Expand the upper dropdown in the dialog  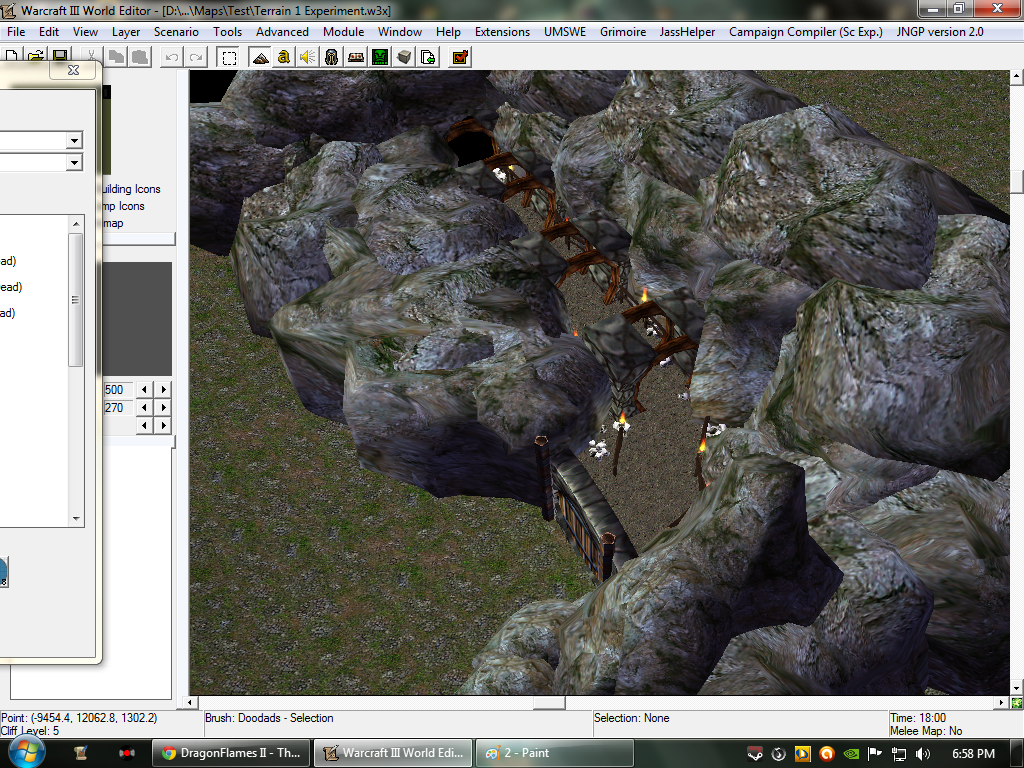pyautogui.click(x=74, y=140)
